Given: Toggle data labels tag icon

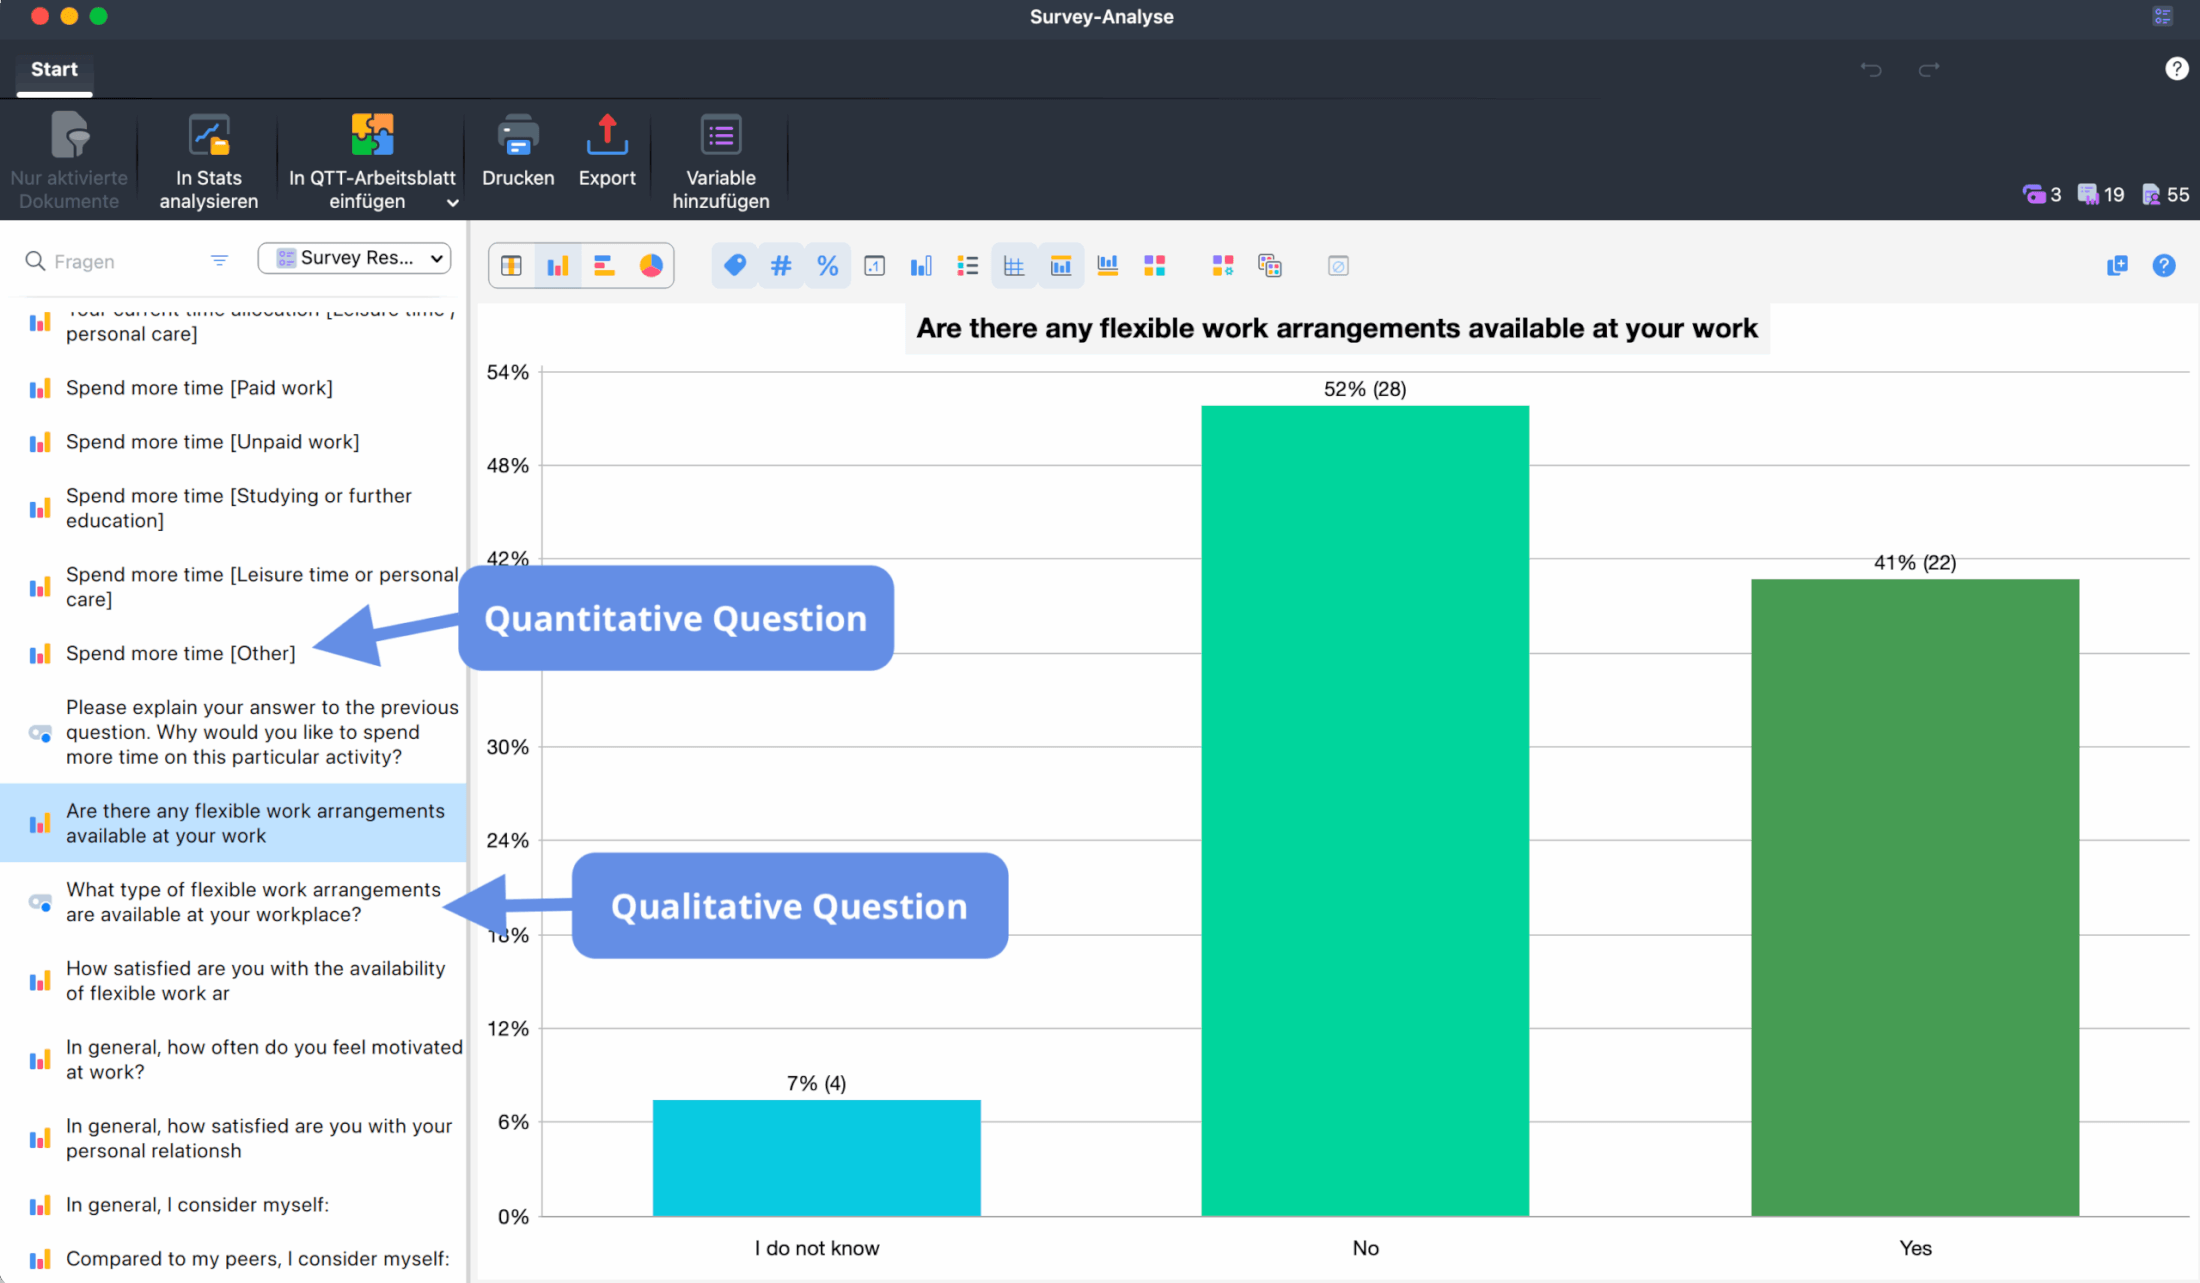Looking at the screenshot, I should 735,265.
